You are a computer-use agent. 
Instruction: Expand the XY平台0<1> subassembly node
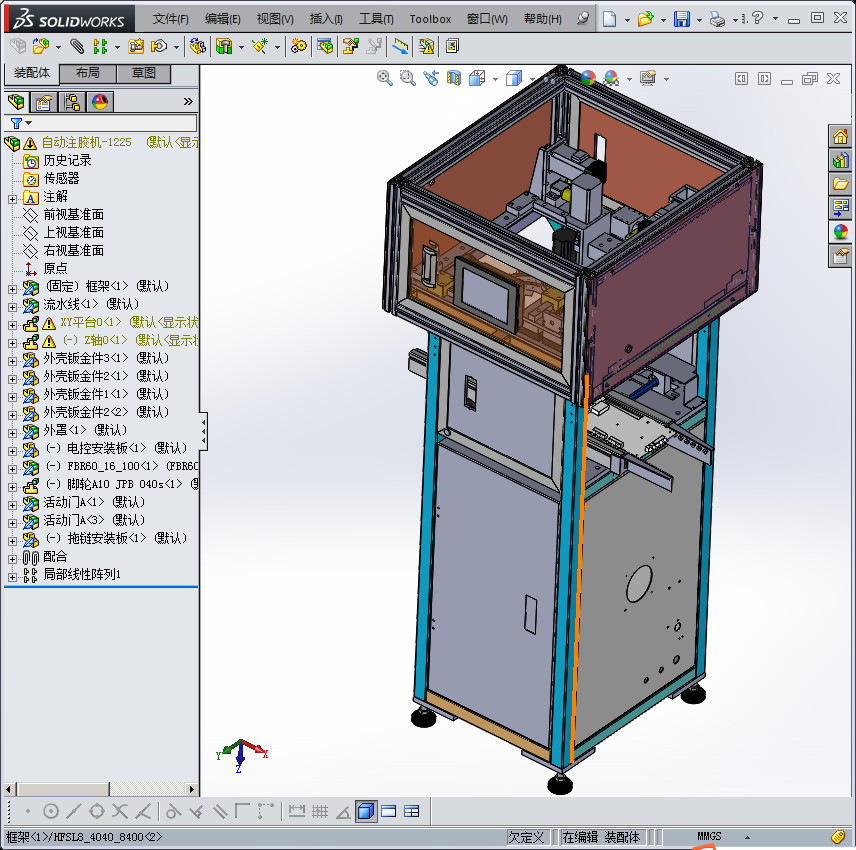click(x=12, y=325)
